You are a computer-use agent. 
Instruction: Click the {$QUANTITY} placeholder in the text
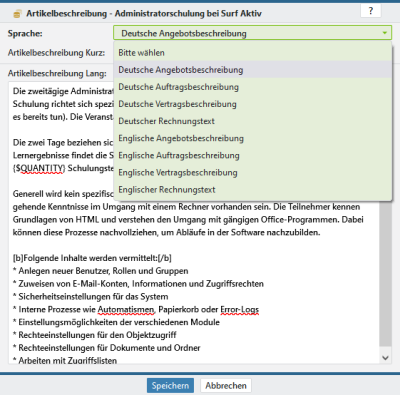(x=39, y=168)
